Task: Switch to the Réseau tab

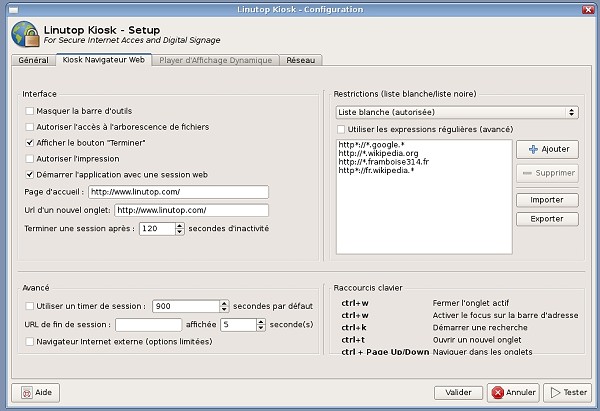Action: click(301, 60)
